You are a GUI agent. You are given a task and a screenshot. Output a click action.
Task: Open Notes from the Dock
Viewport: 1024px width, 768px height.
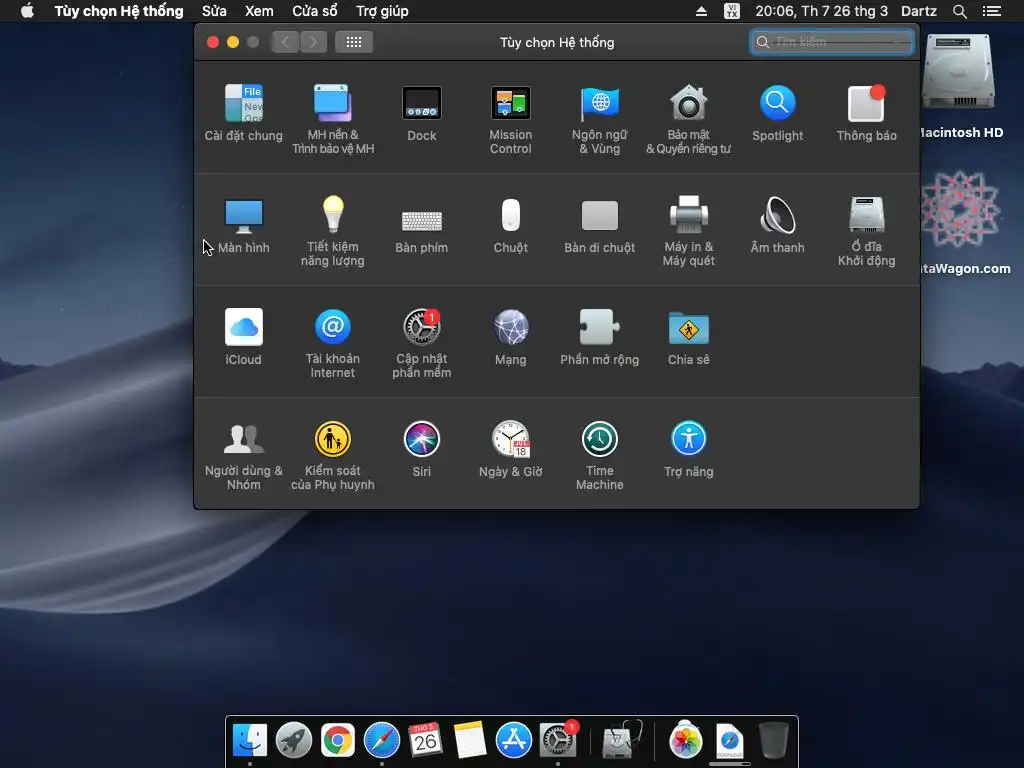coord(470,741)
